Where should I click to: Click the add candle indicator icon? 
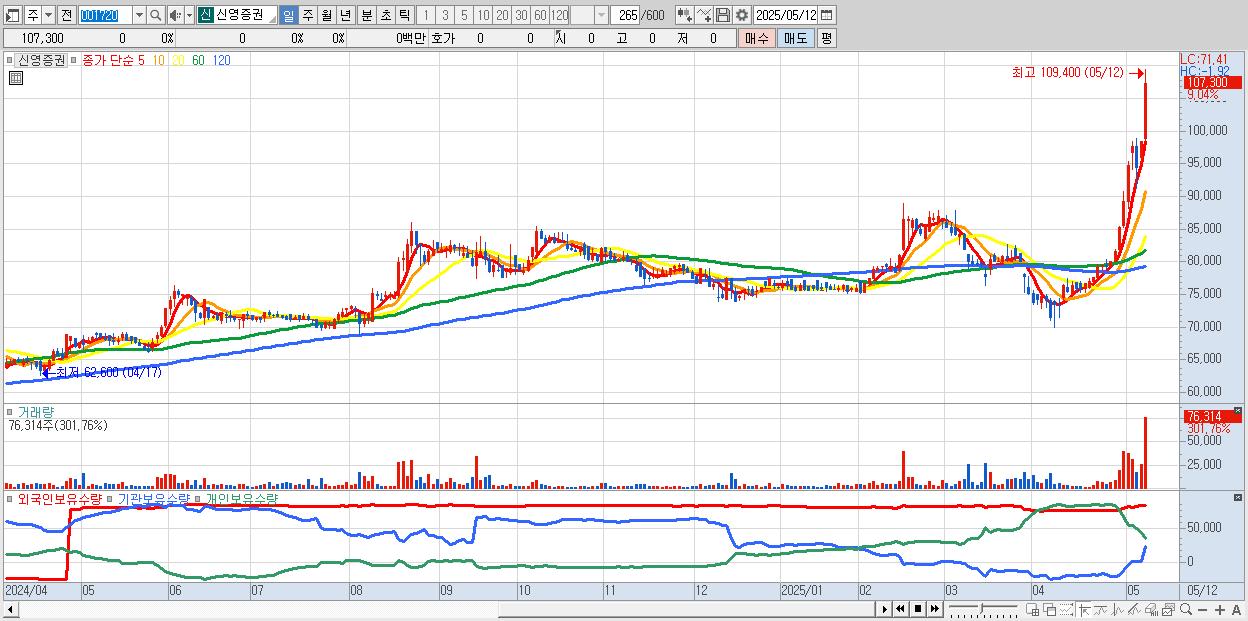[685, 16]
